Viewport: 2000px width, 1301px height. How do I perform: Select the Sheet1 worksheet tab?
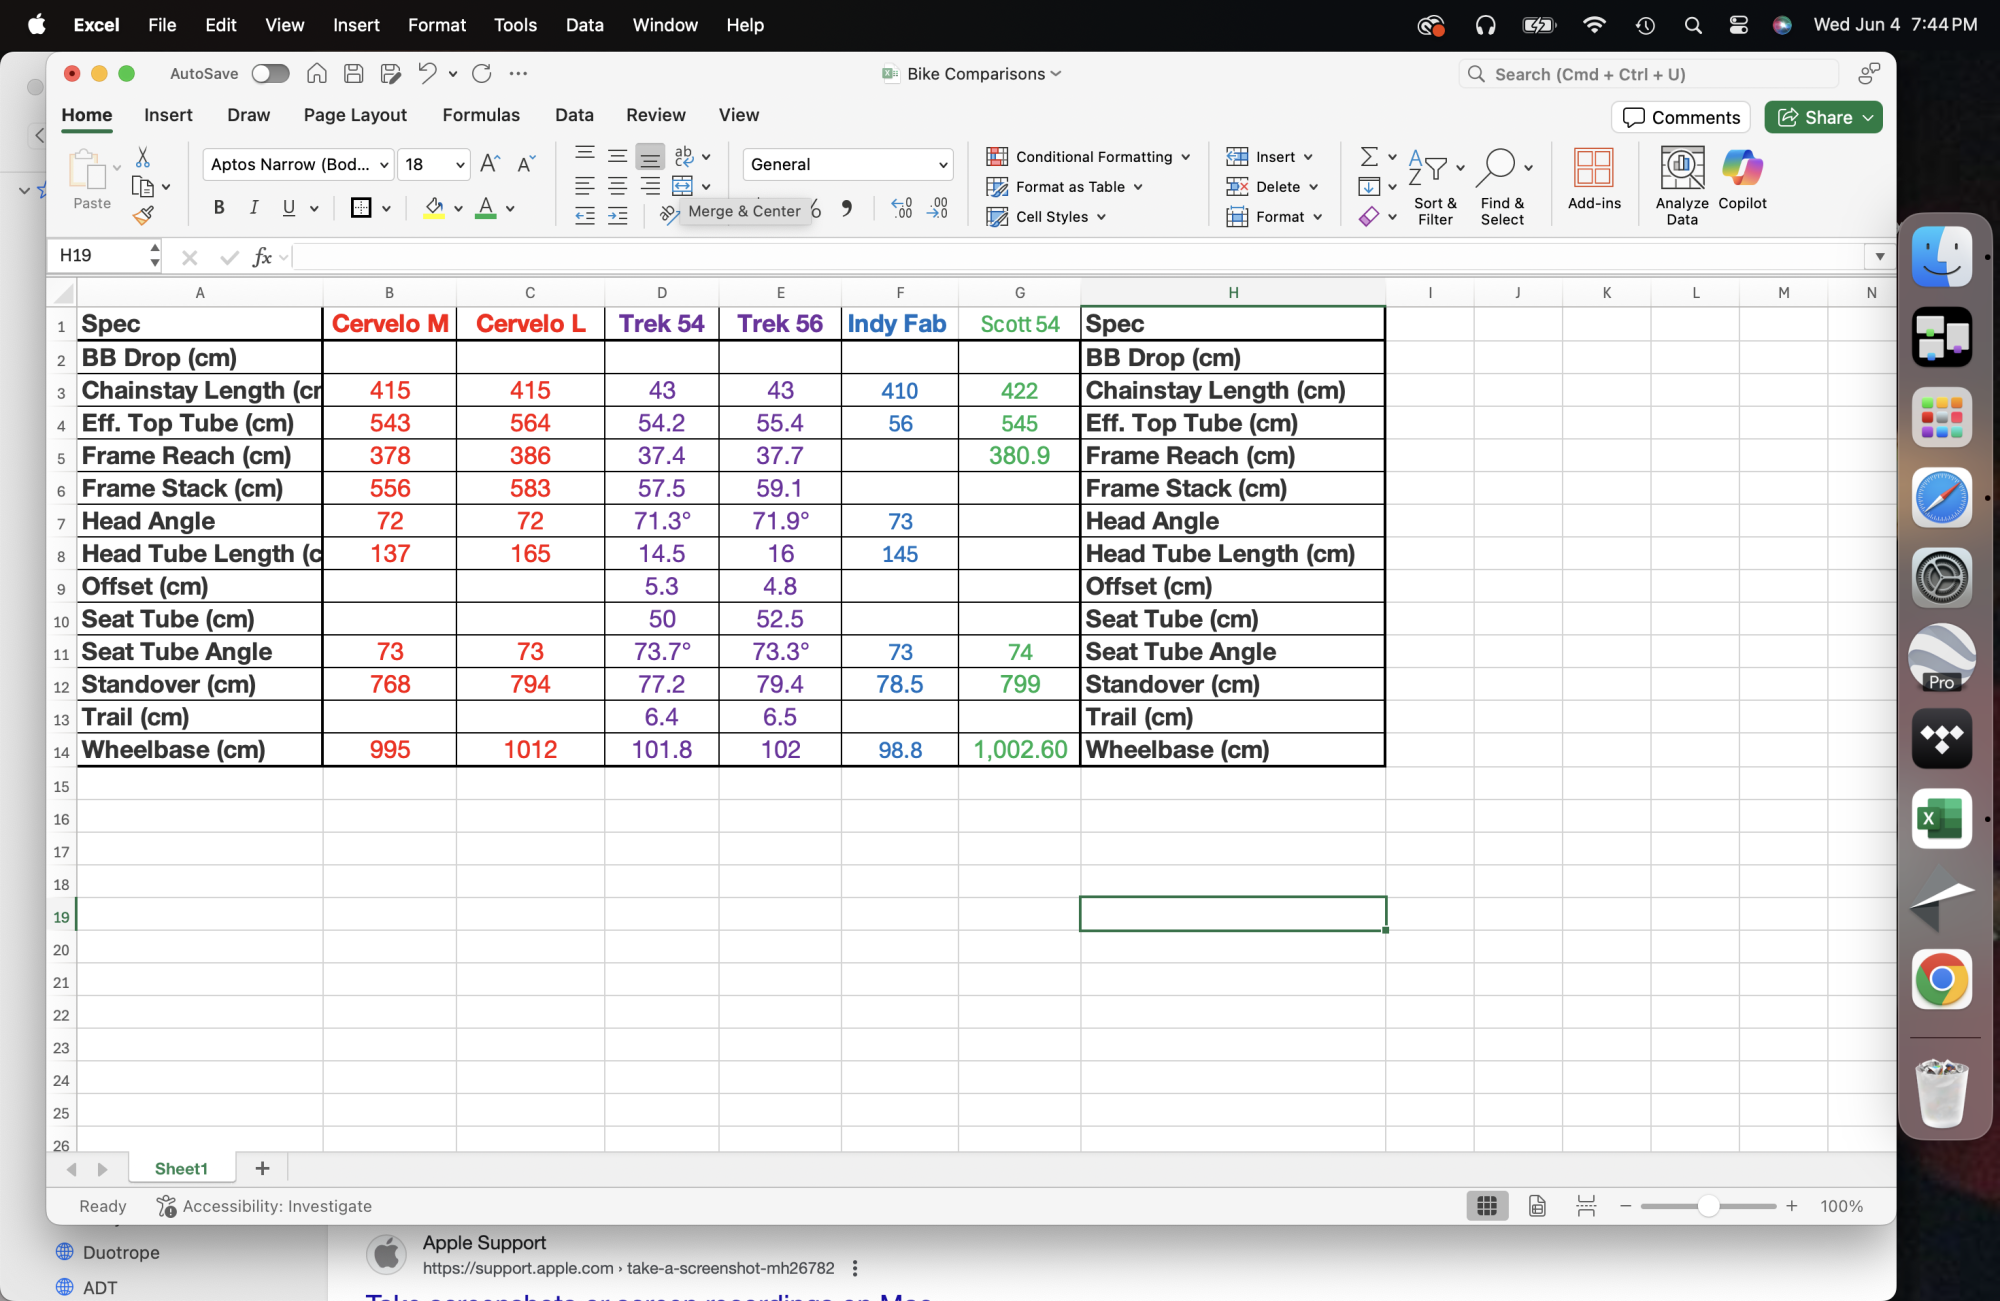[x=181, y=1168]
